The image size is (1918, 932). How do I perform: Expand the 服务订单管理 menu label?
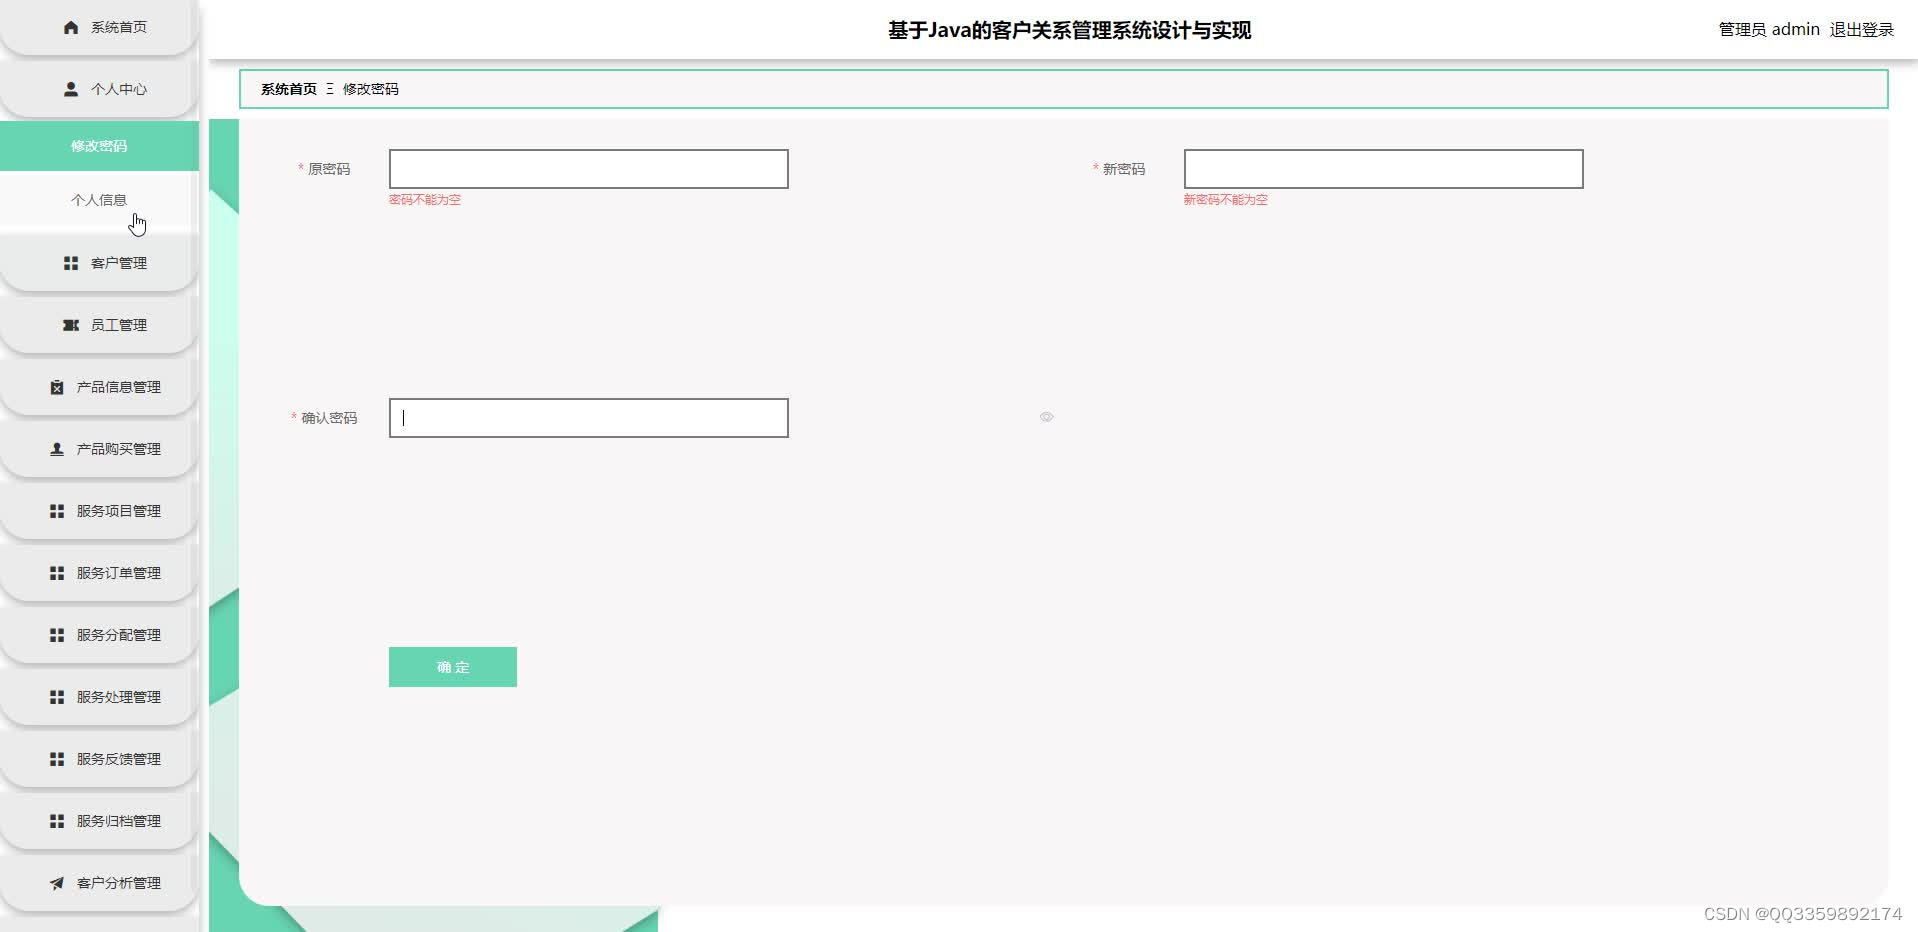[119, 573]
